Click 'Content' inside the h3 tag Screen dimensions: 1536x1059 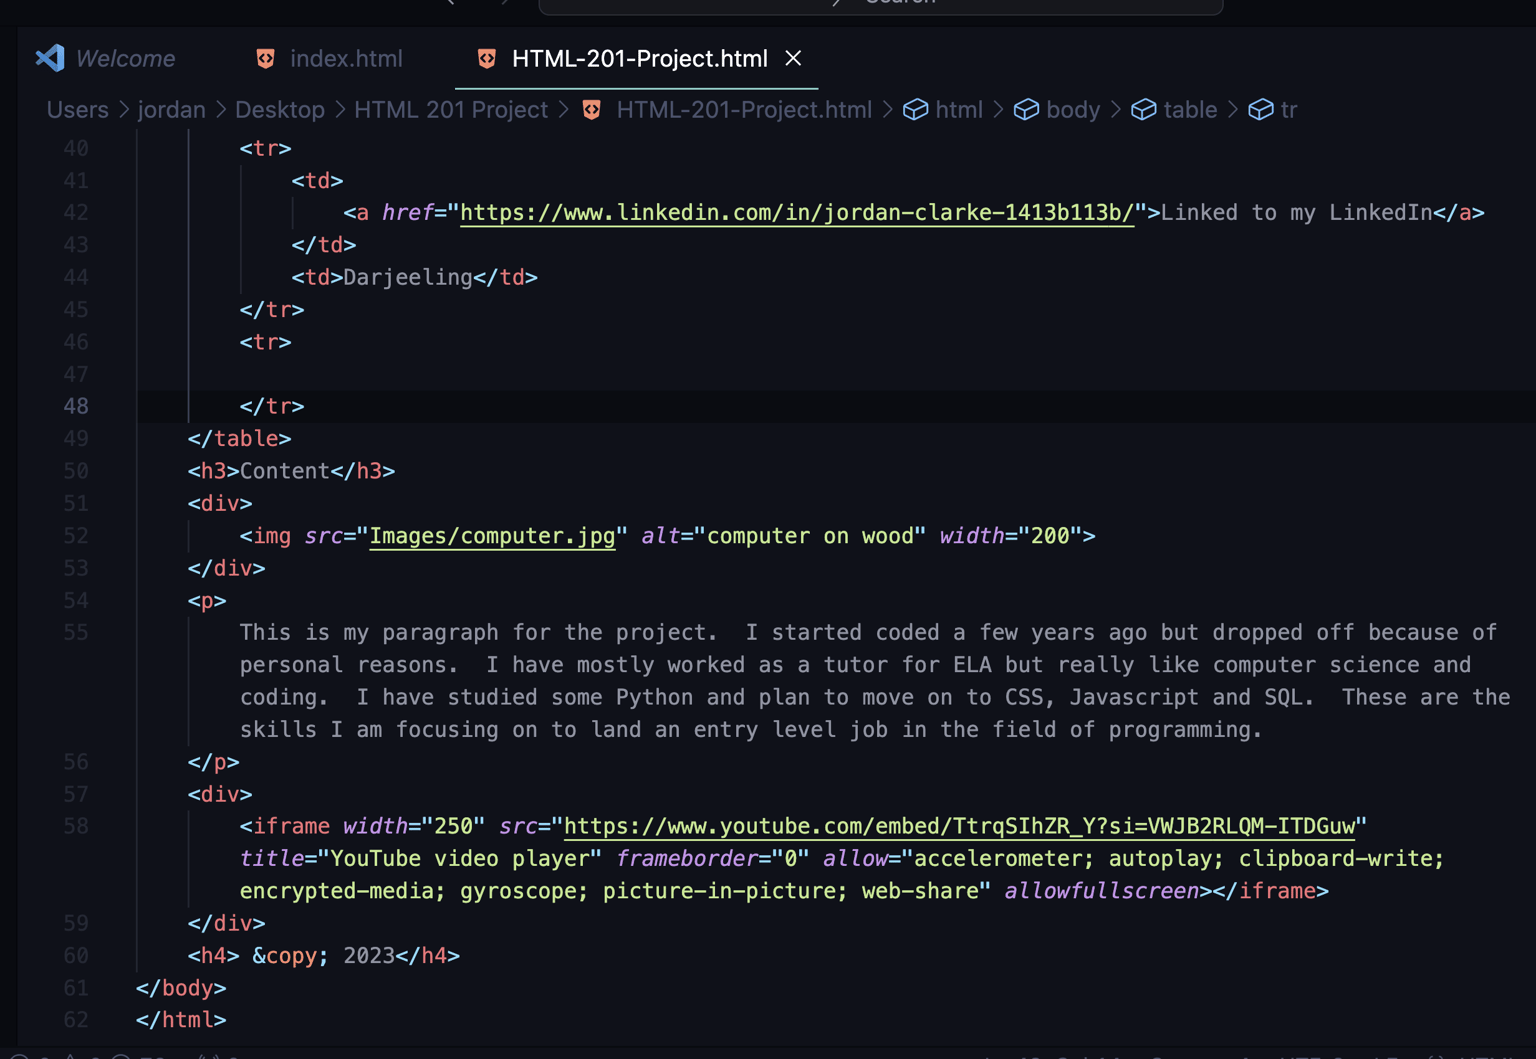coord(285,471)
